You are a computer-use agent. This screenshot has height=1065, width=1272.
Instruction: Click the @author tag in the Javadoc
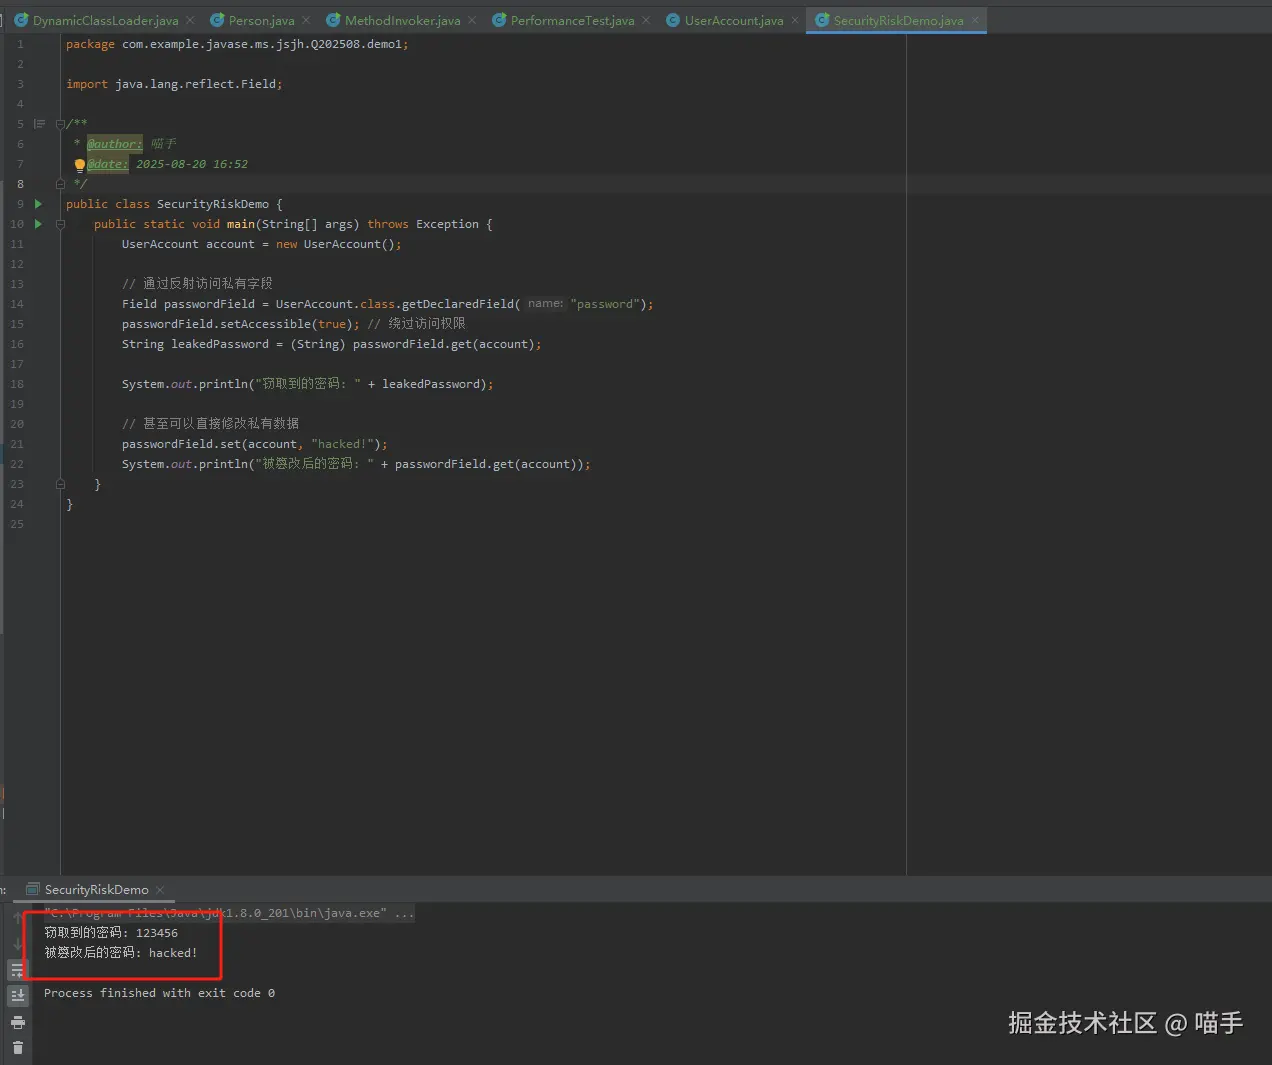click(x=114, y=144)
